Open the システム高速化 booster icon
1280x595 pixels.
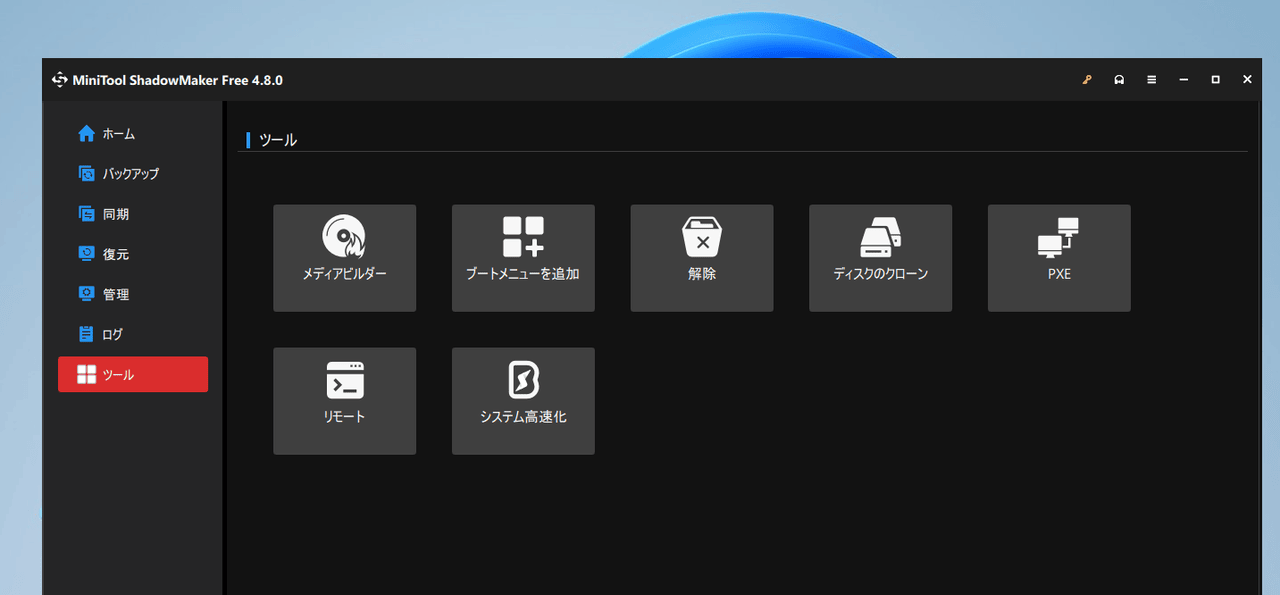point(523,381)
